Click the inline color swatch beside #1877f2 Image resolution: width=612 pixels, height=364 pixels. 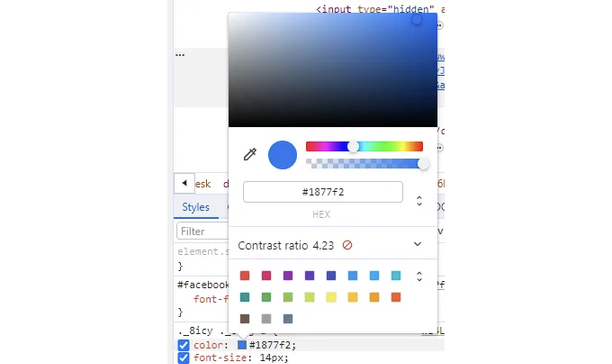coord(242,345)
